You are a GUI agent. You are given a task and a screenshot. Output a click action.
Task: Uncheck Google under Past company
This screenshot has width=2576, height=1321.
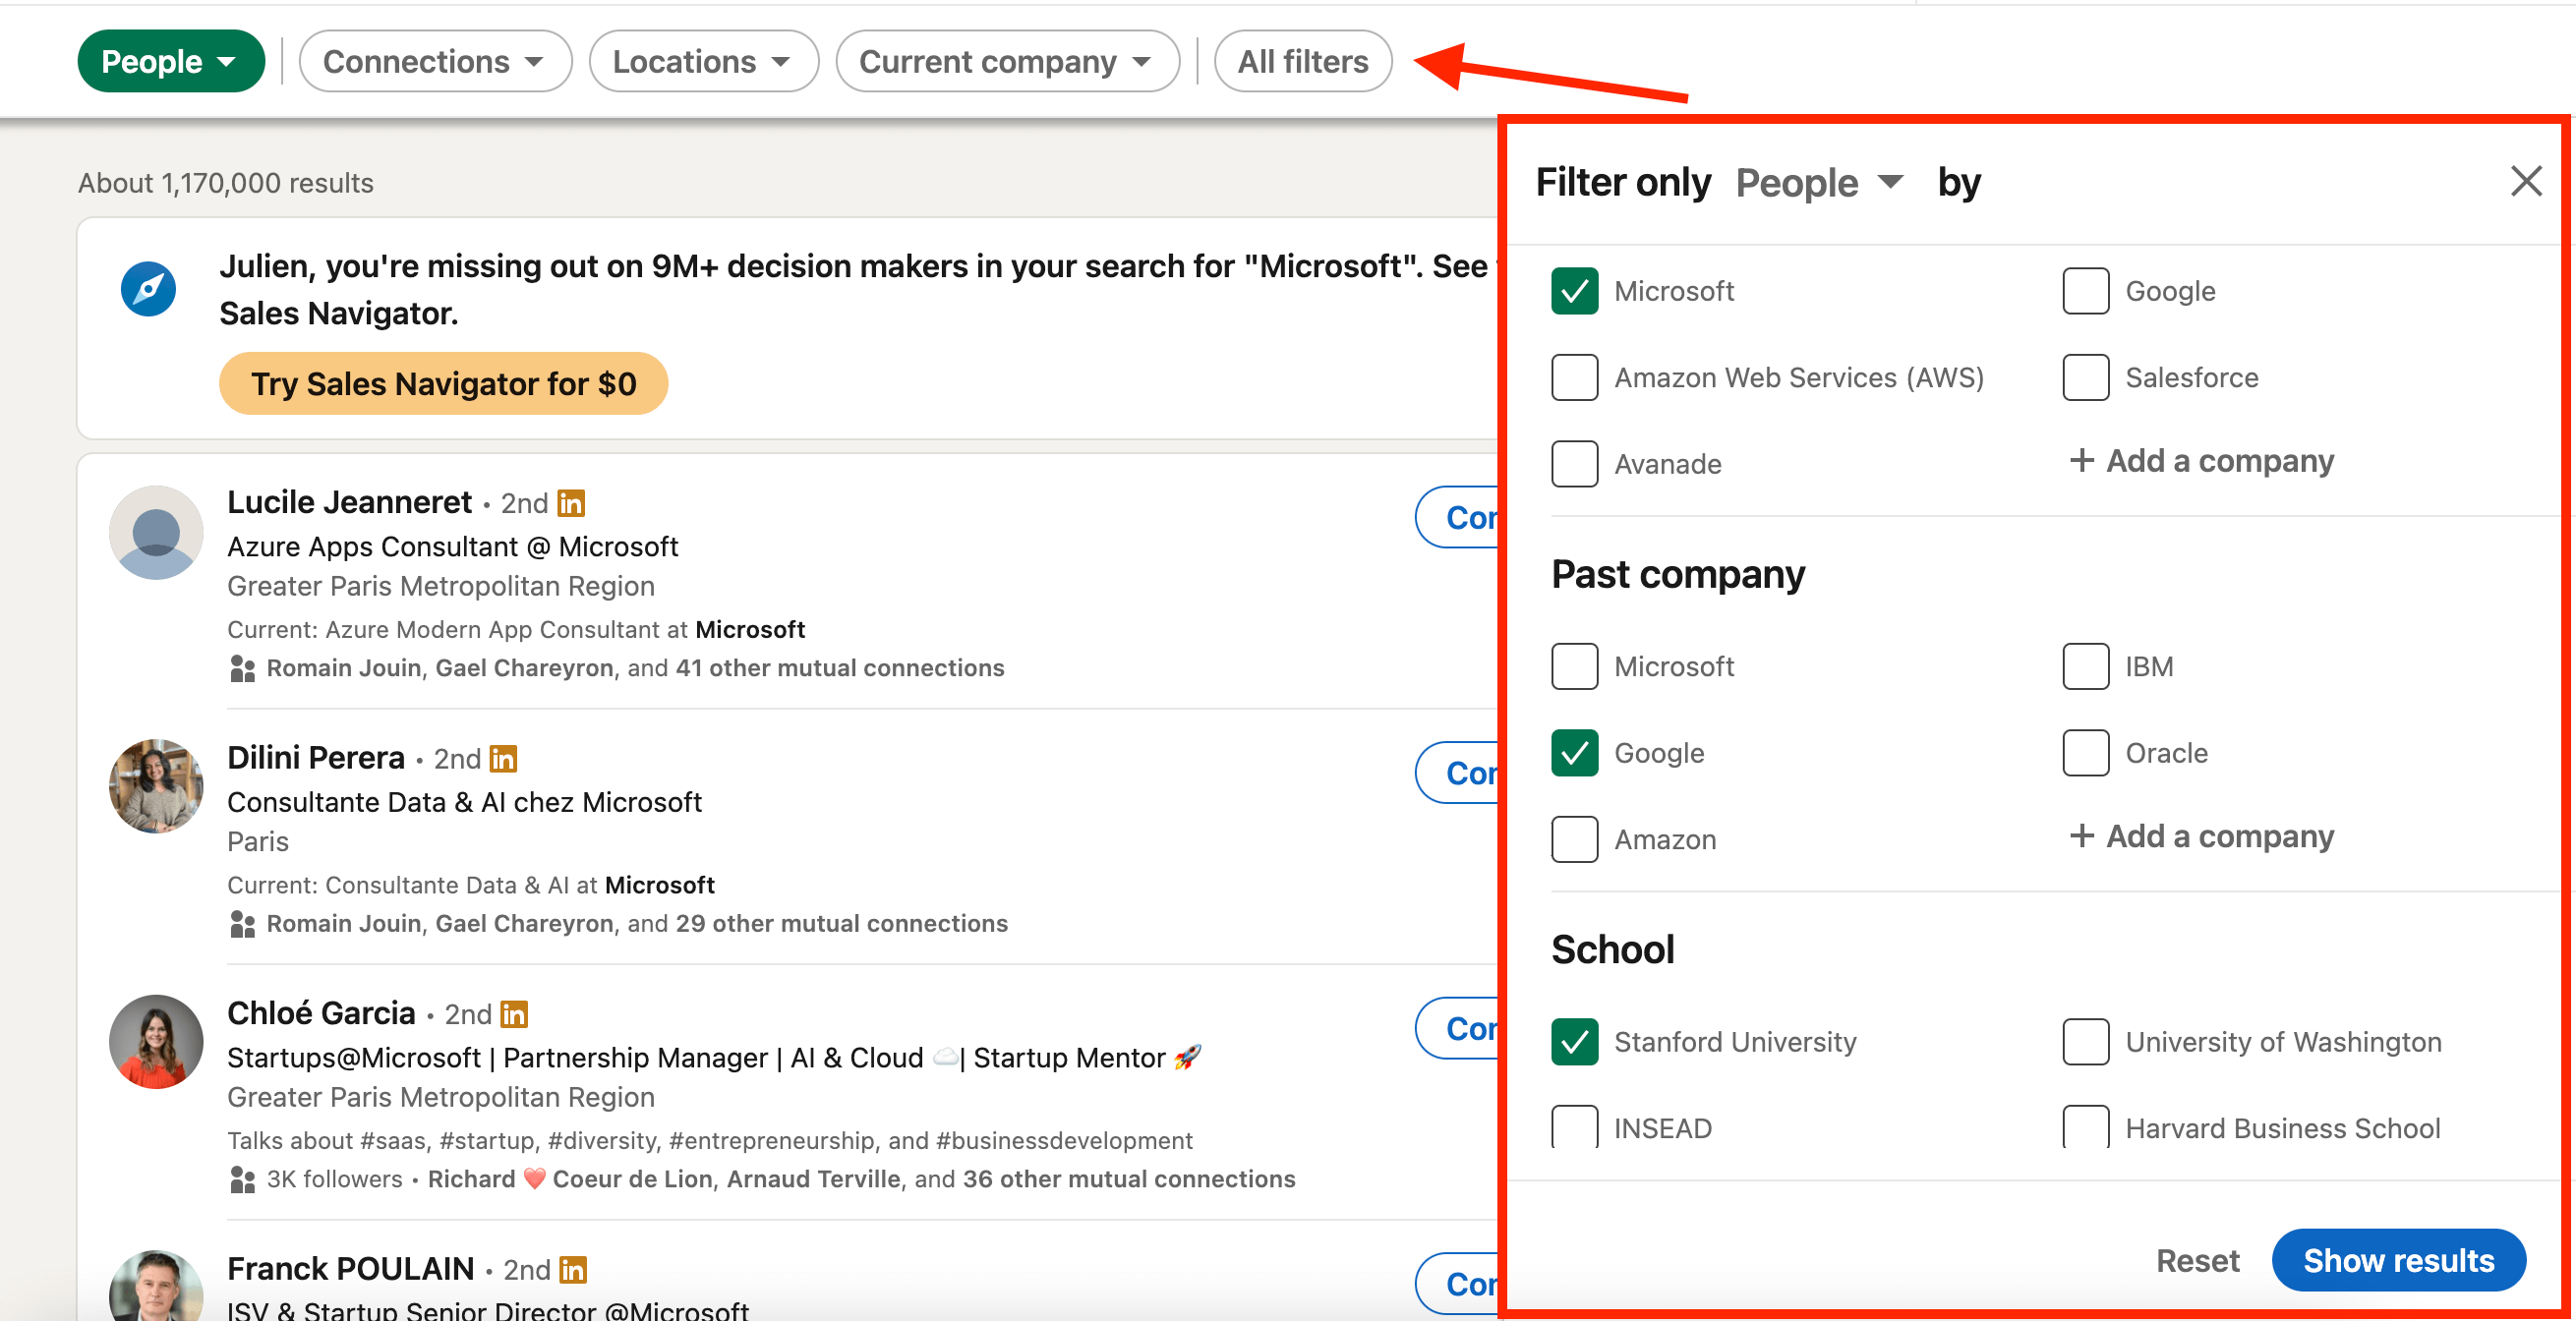pos(1574,753)
